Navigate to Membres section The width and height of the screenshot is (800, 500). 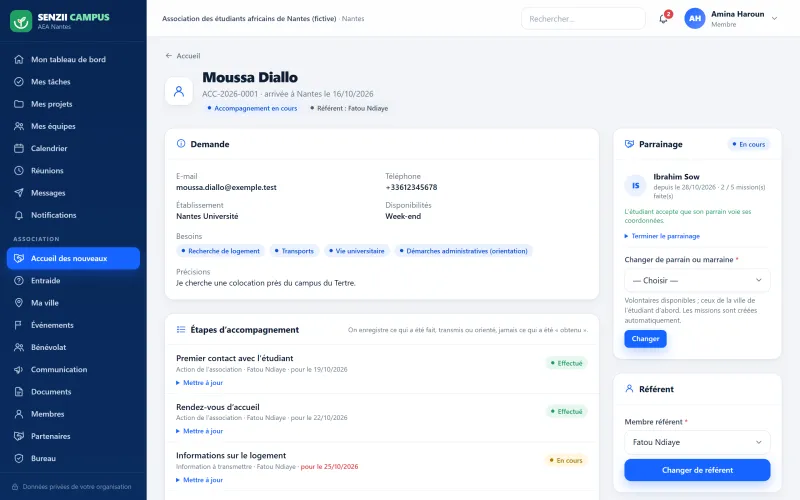(73, 414)
